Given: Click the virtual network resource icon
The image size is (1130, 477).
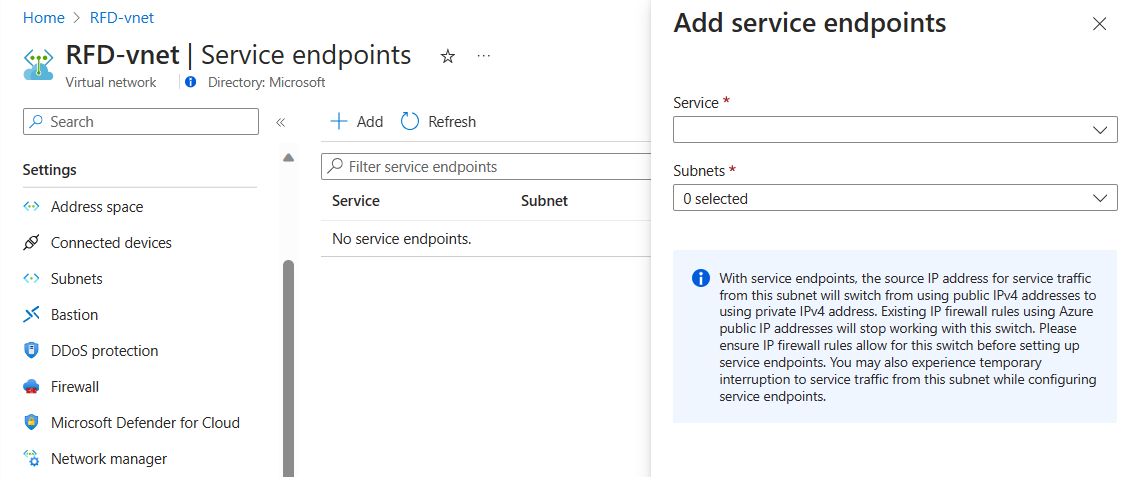Looking at the screenshot, I should pos(38,63).
